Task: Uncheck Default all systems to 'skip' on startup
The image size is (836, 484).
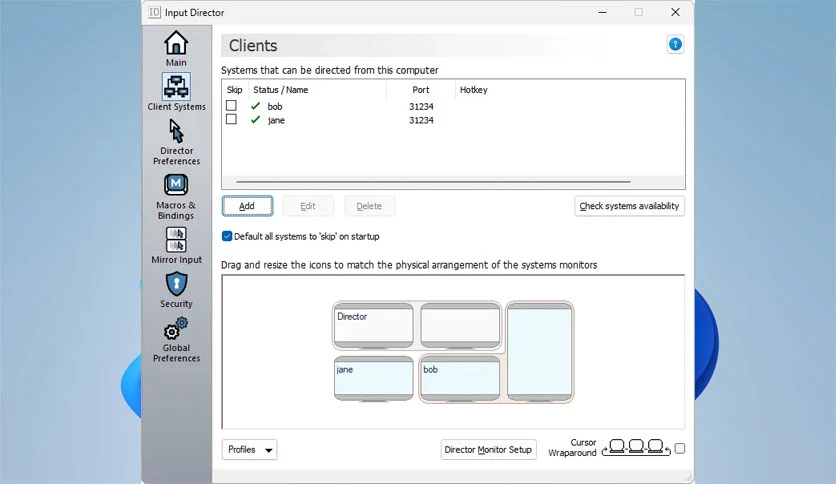Action: click(227, 236)
